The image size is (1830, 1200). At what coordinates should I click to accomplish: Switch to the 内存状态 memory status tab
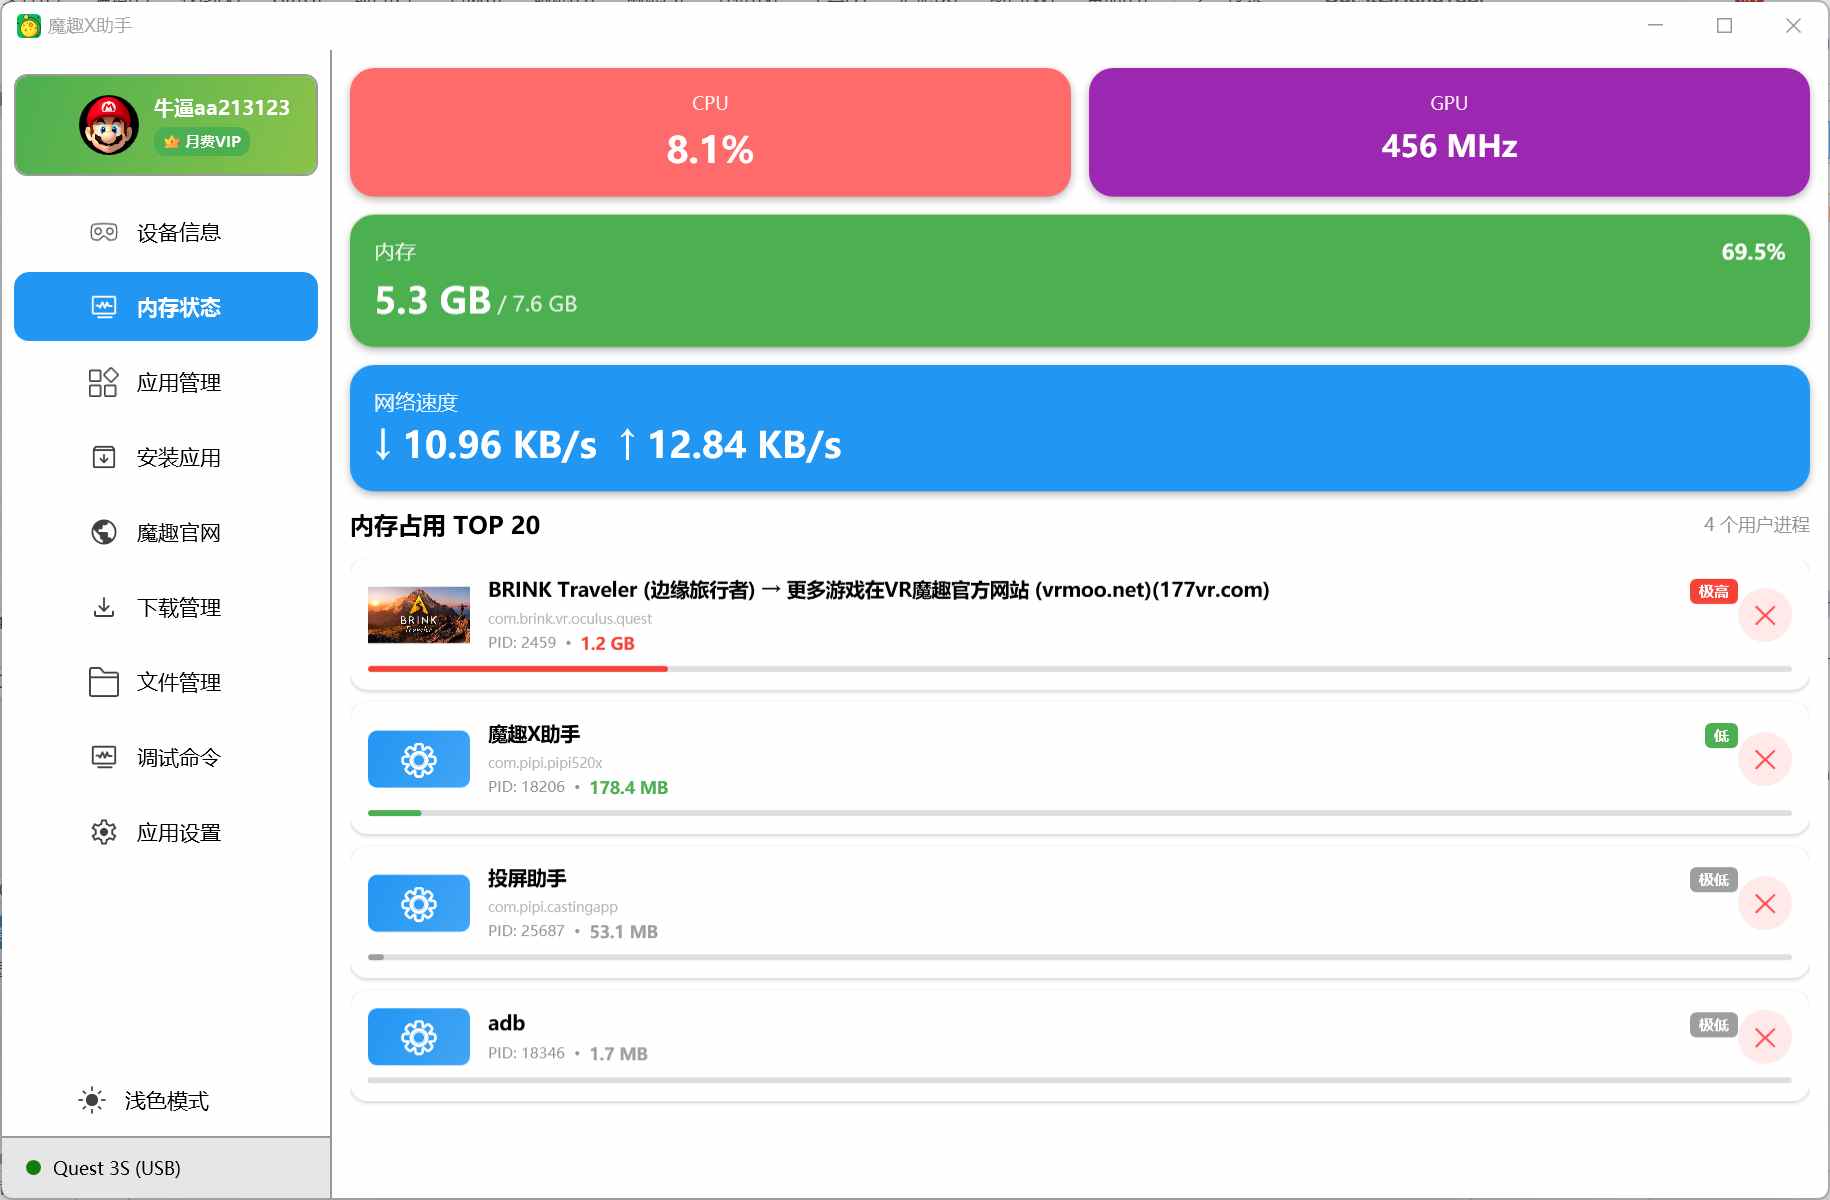165,307
